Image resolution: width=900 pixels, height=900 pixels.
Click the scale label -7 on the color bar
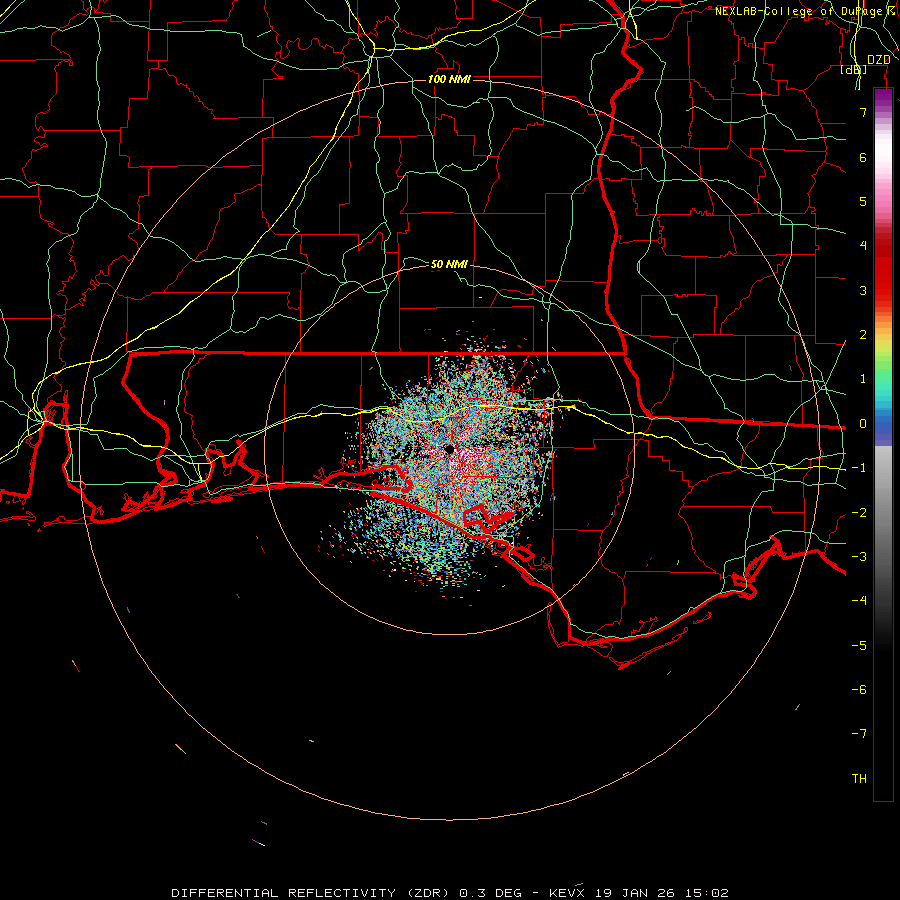pos(859,734)
